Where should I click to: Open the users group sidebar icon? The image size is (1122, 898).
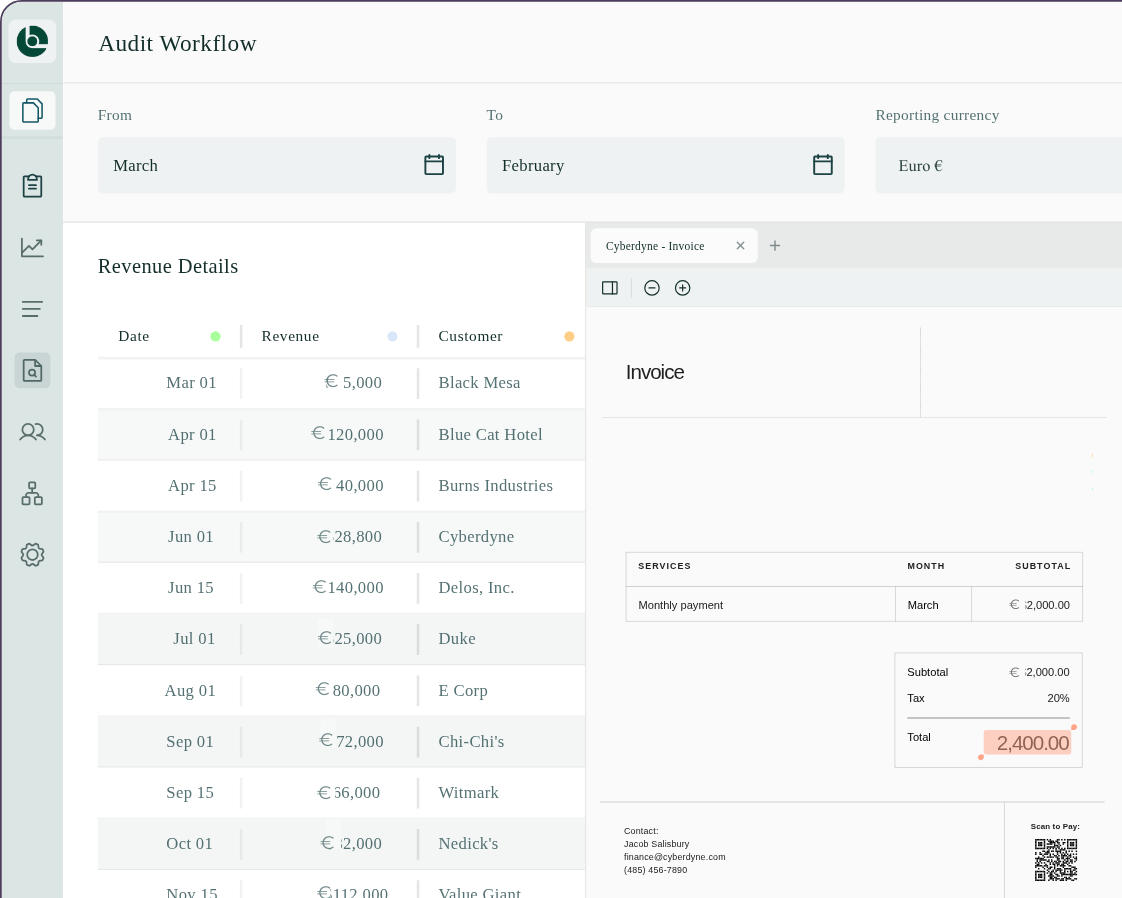coord(32,432)
